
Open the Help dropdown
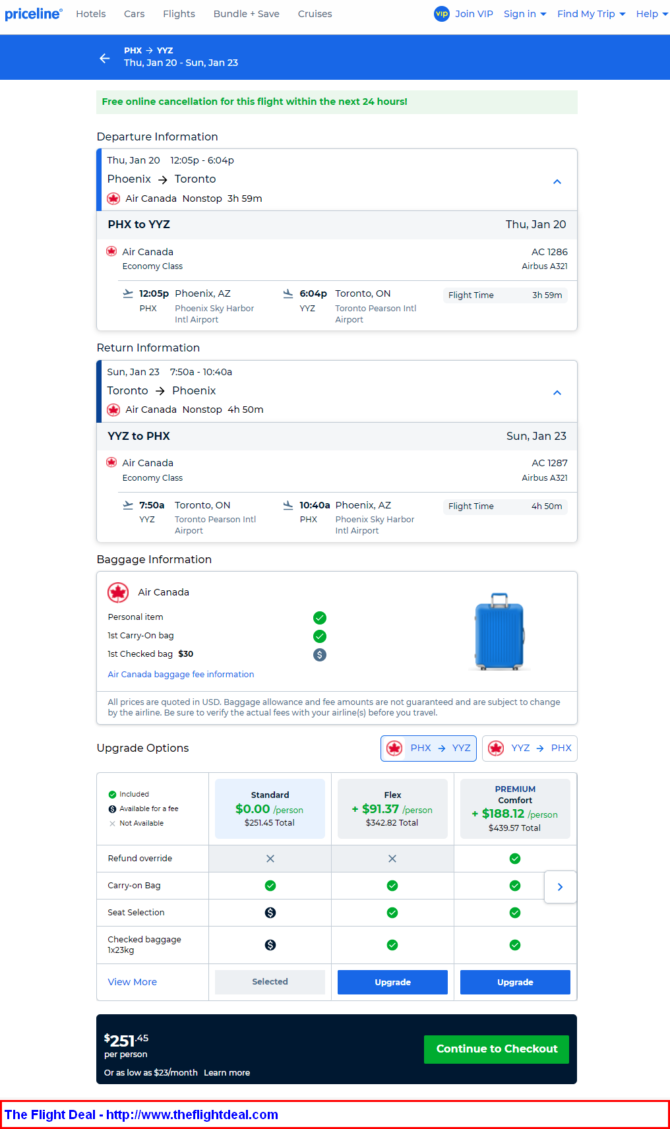point(651,14)
